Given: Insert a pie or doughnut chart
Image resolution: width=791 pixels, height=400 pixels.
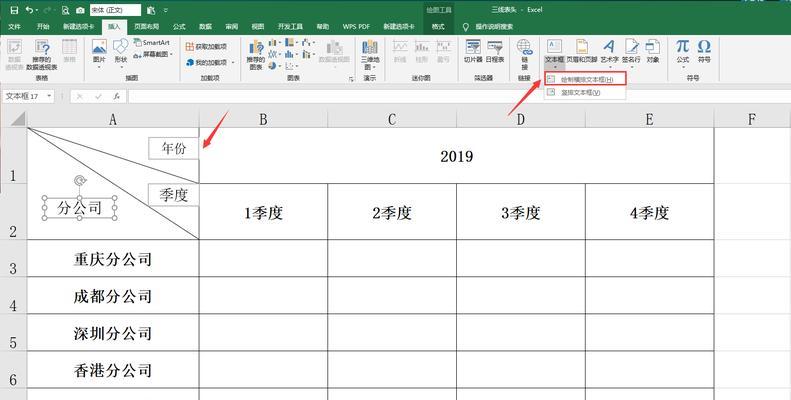Looking at the screenshot, I should click(274, 66).
